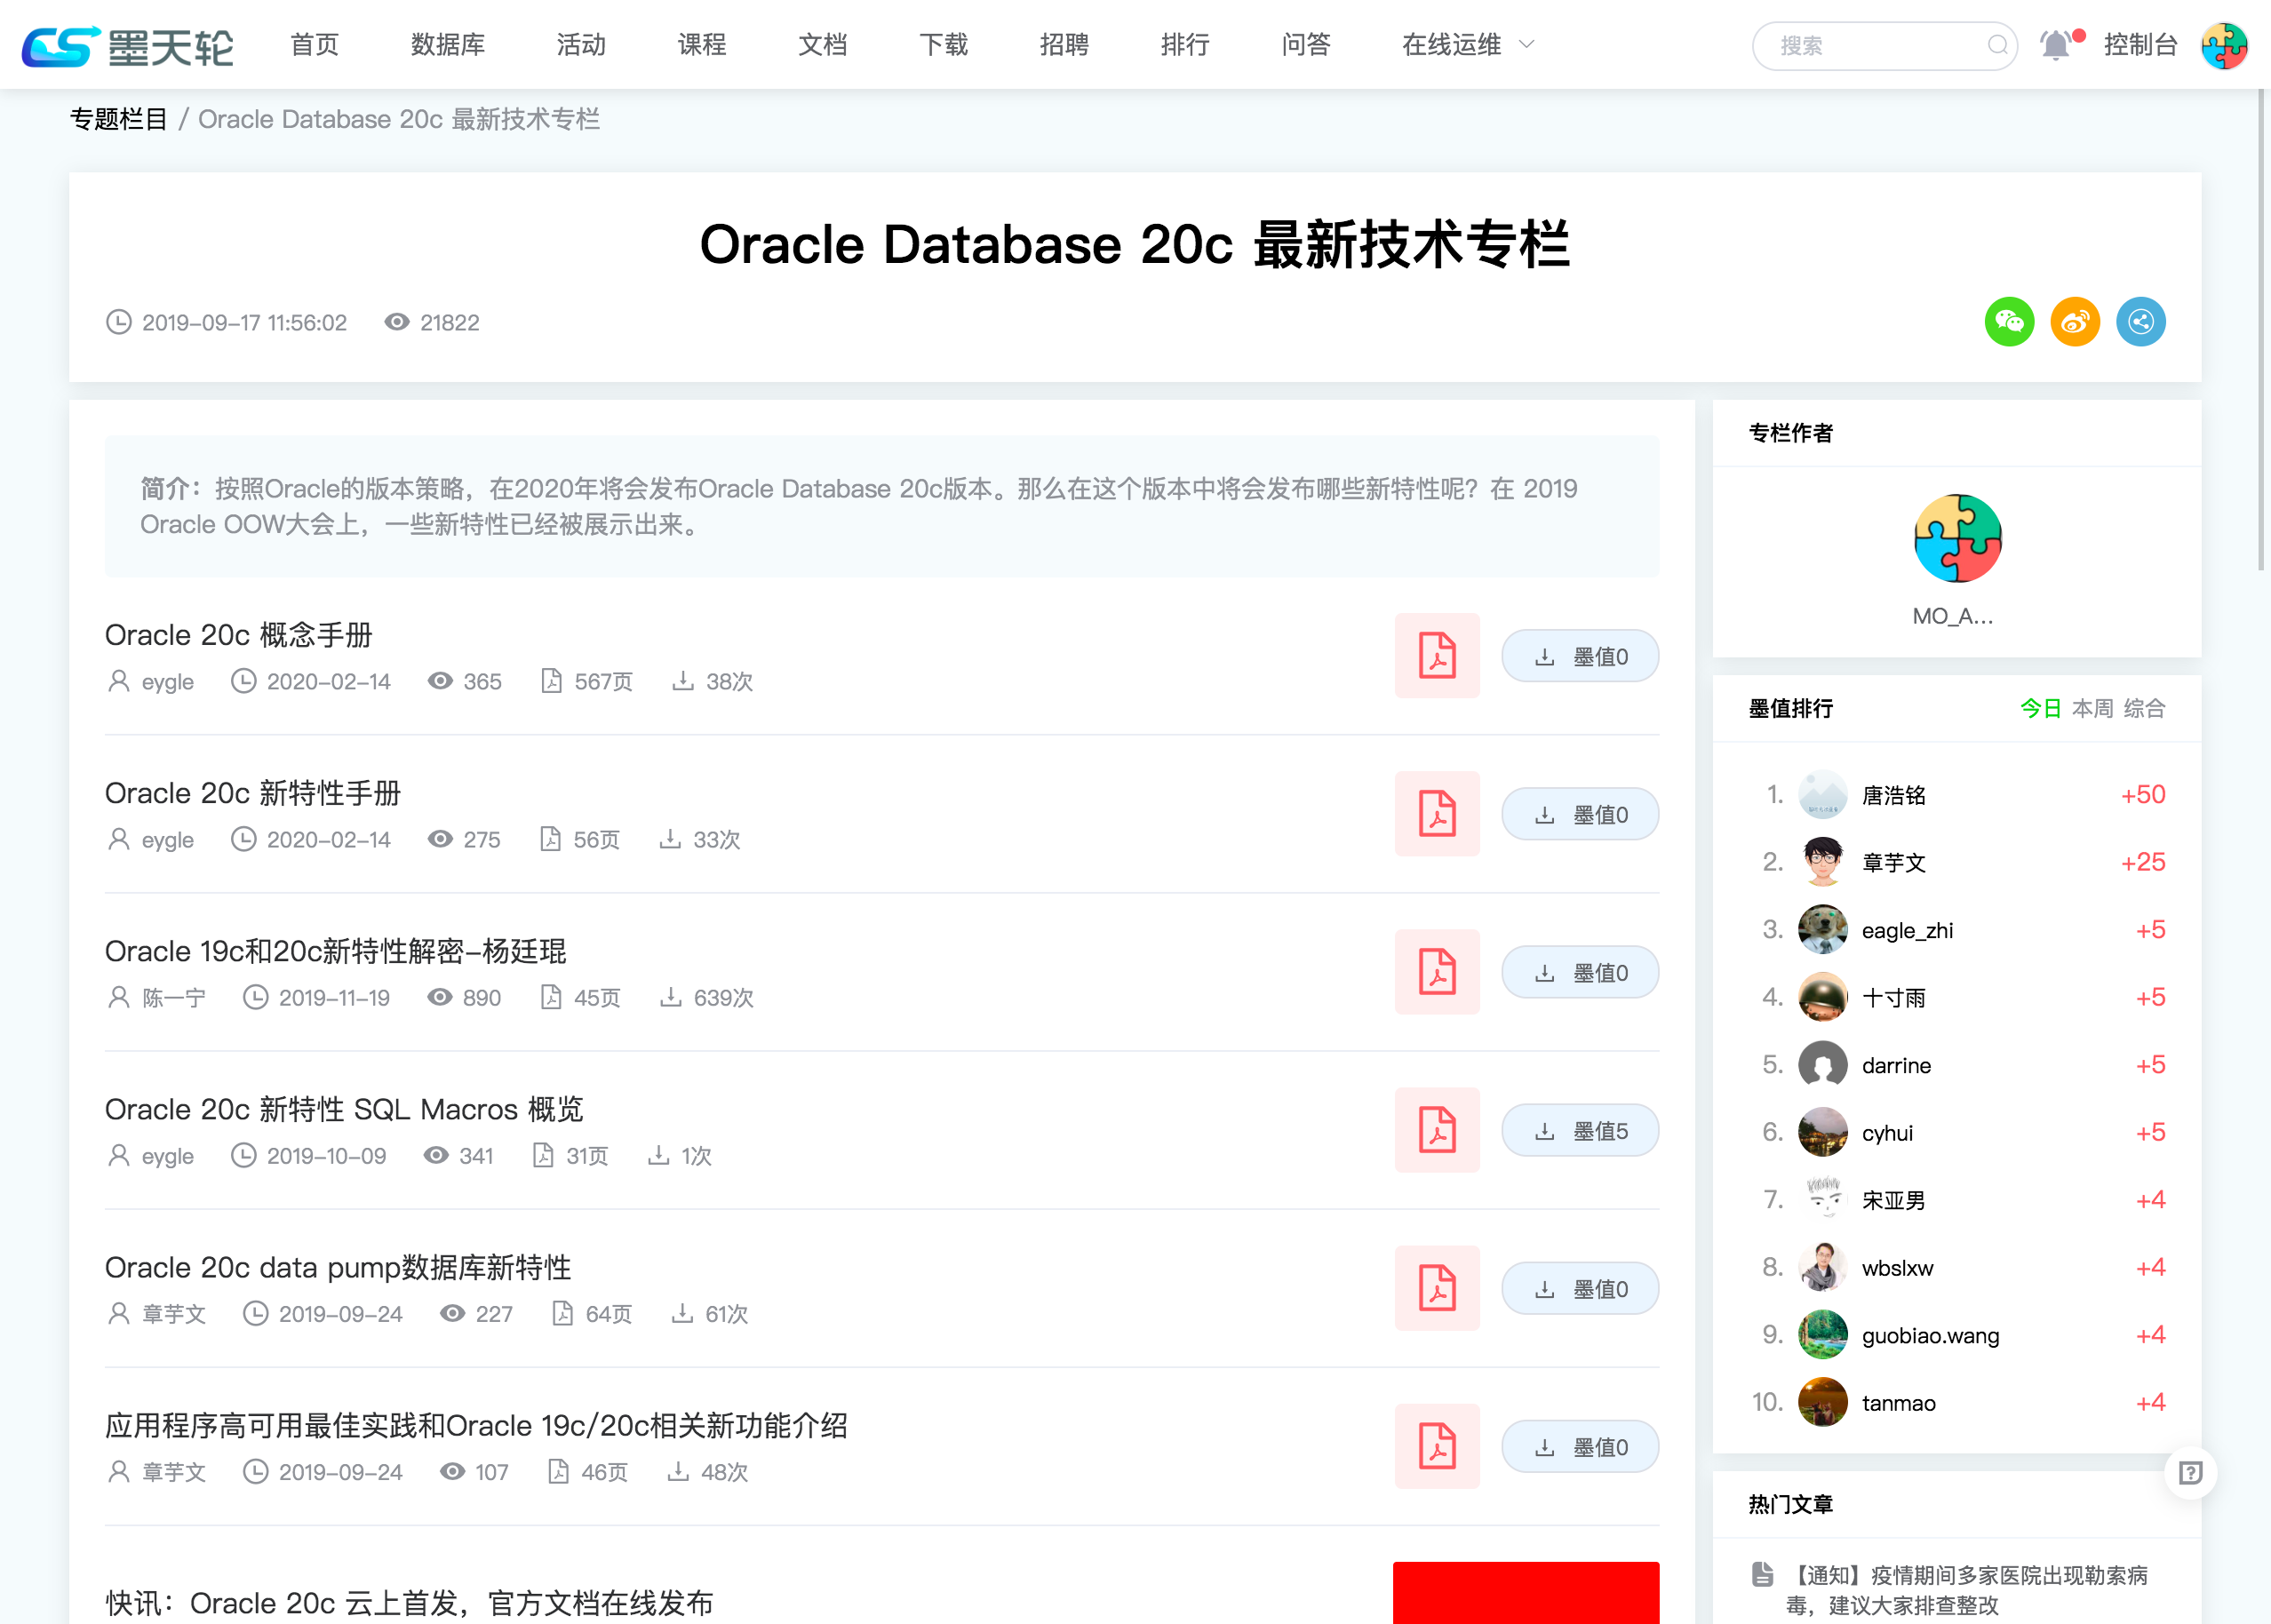This screenshot has width=2271, height=1624.
Task: Click the help question icon at right edge
Action: click(x=2190, y=1472)
